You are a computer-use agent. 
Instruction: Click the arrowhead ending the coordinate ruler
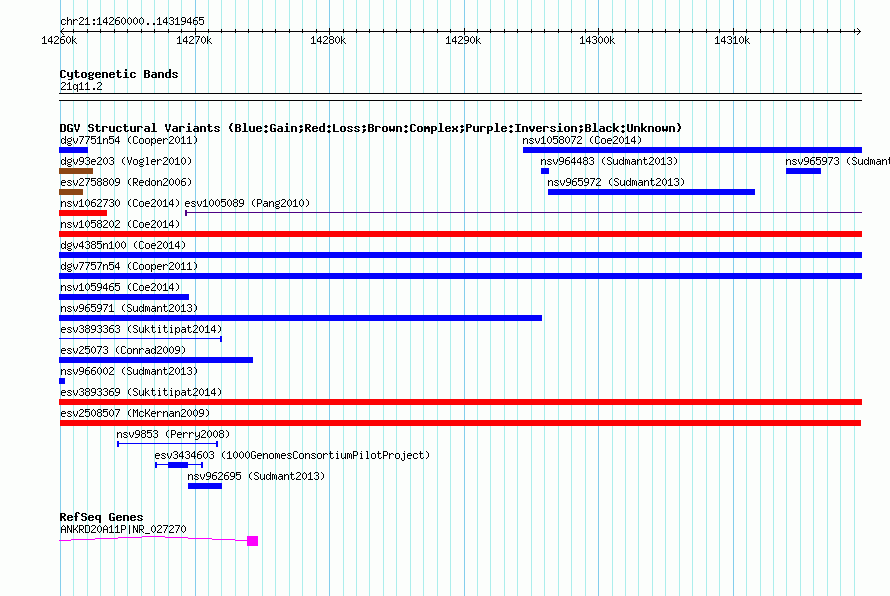[x=858, y=31]
